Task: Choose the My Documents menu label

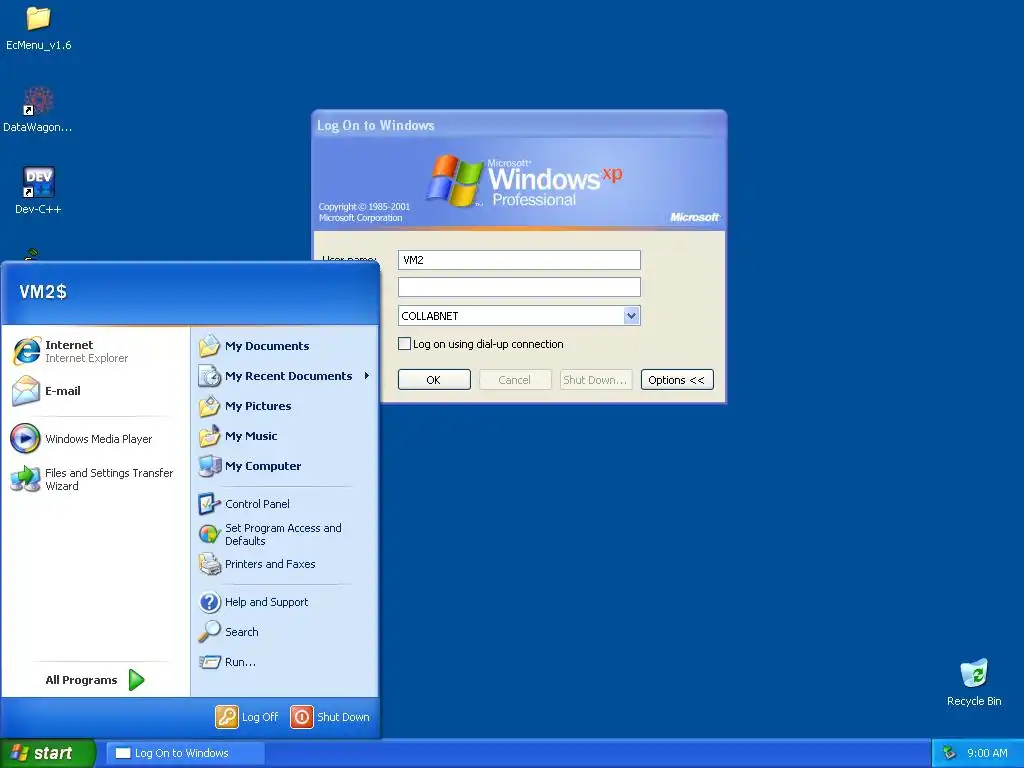Action: coord(267,346)
